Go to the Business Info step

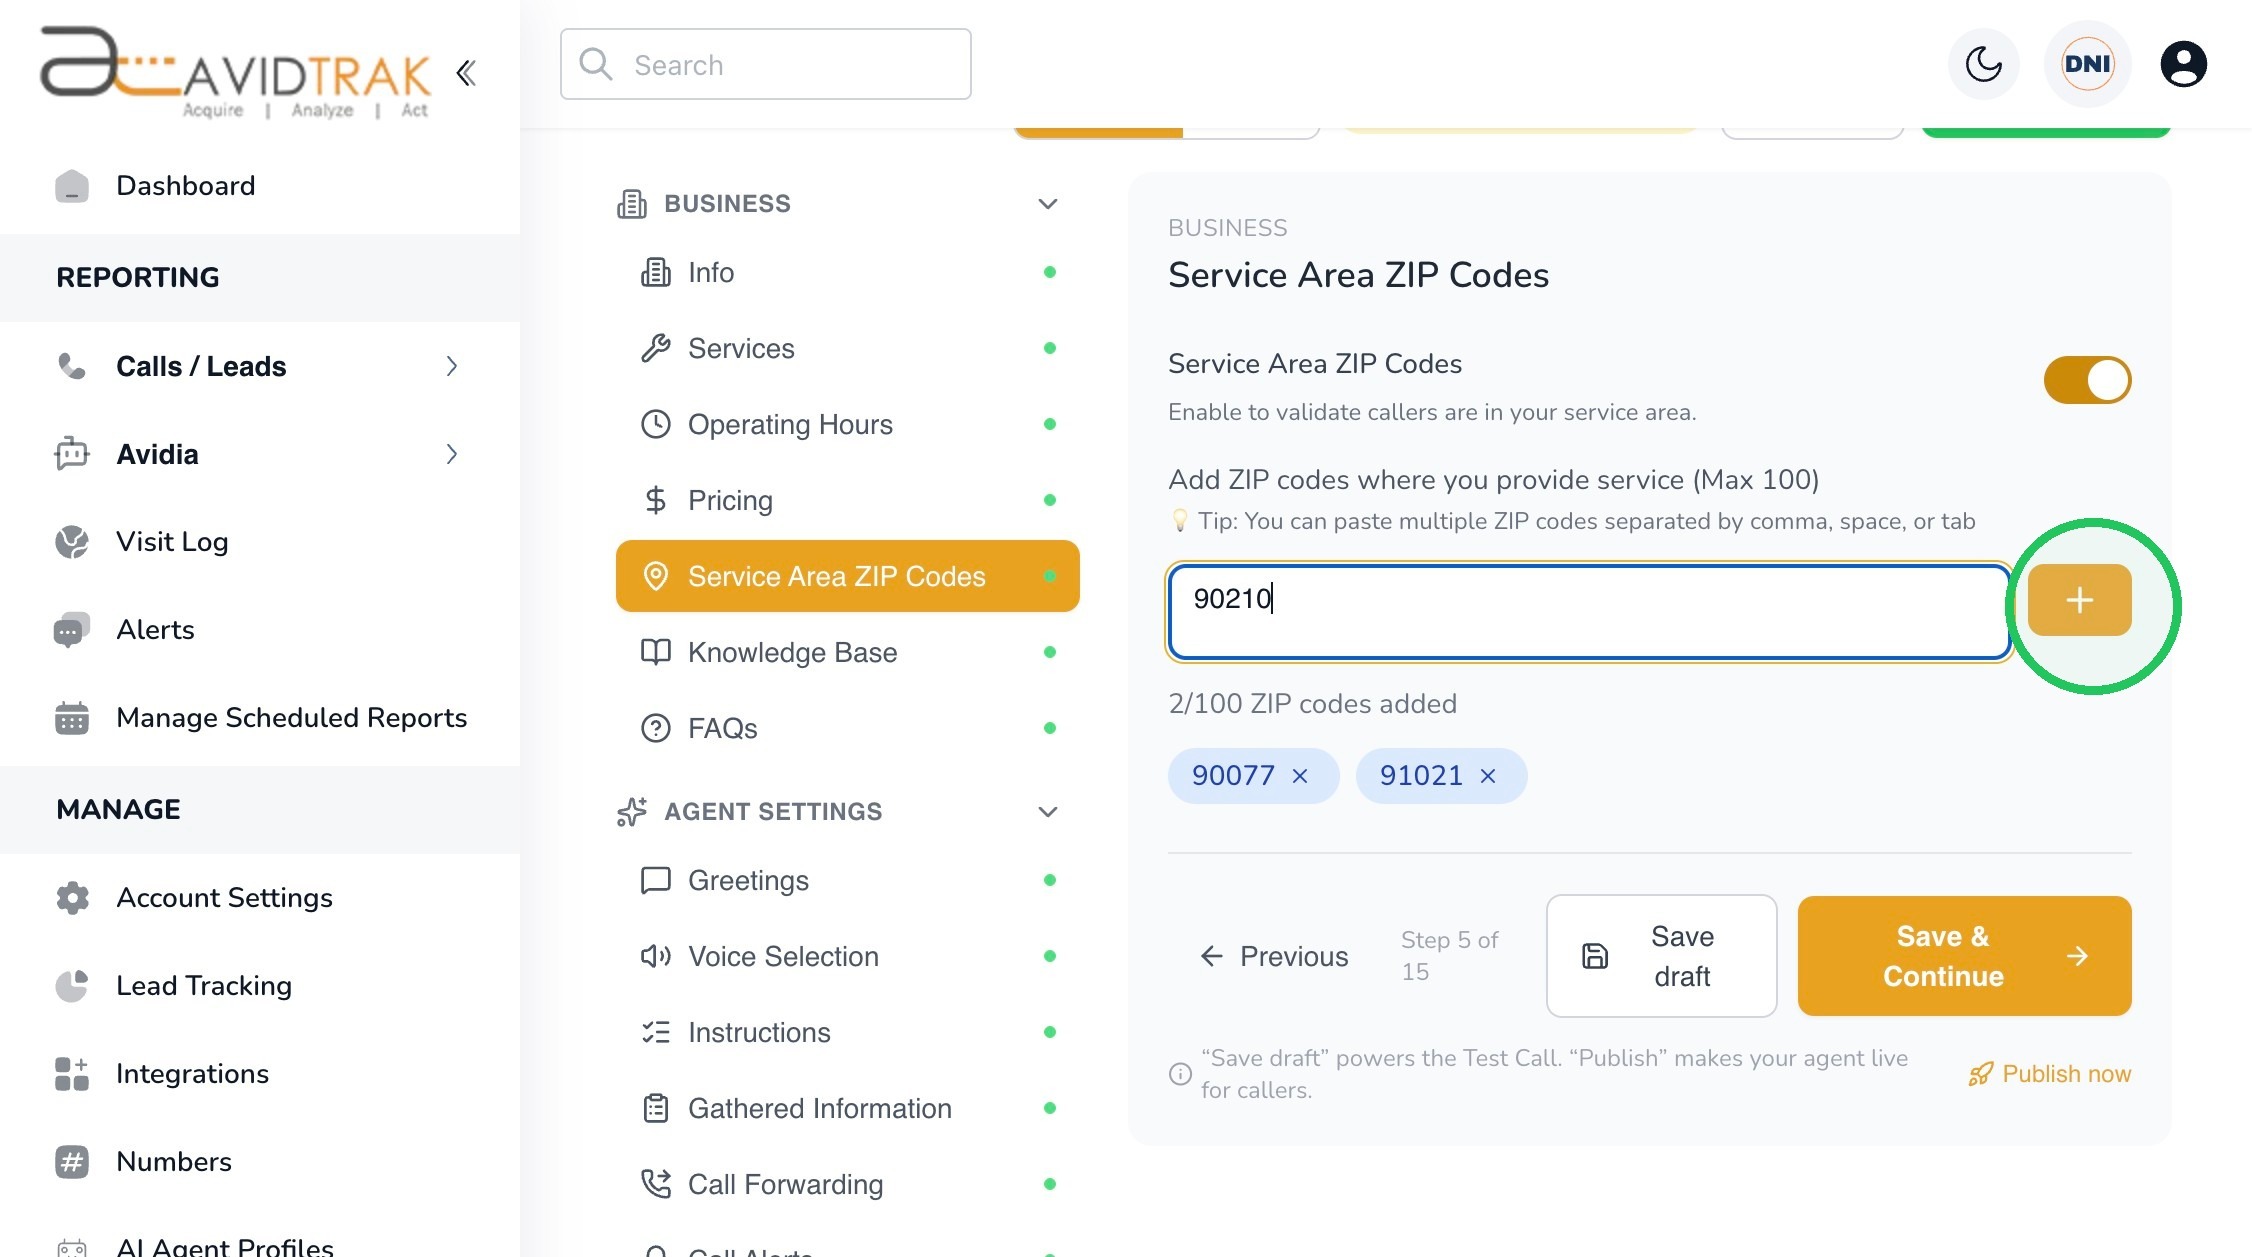pos(848,272)
